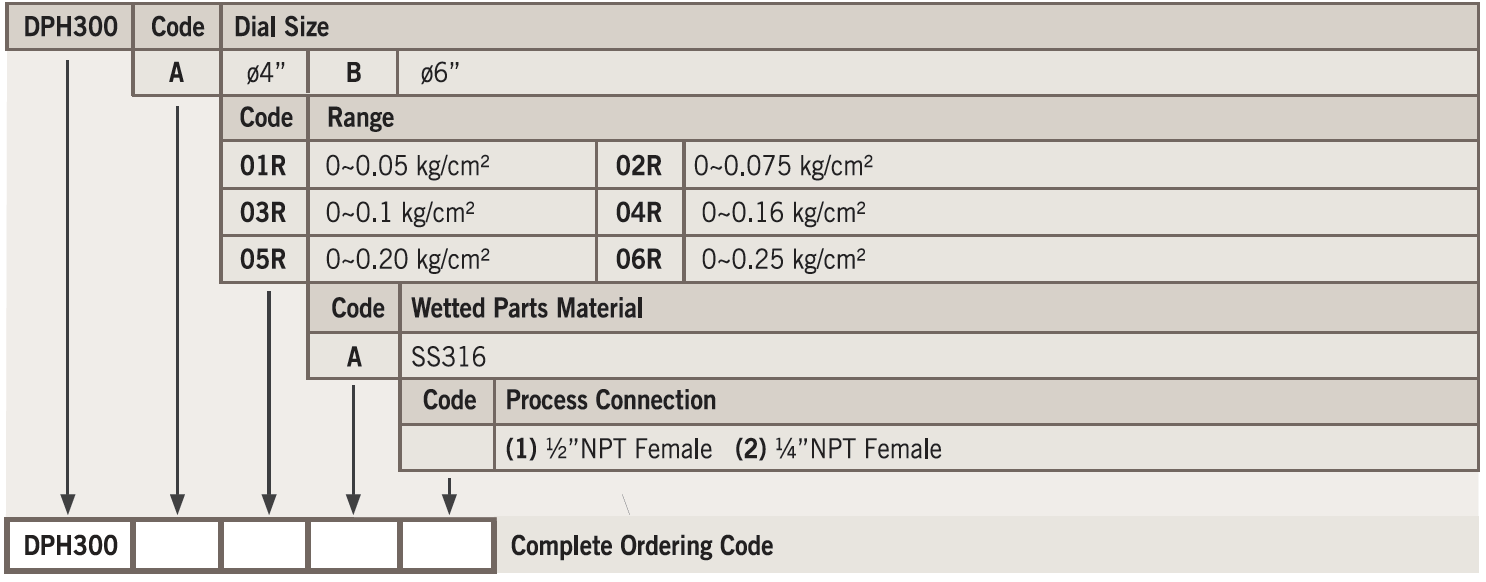Click the ø4" dial size option
1486x582 pixels.
pos(264,74)
